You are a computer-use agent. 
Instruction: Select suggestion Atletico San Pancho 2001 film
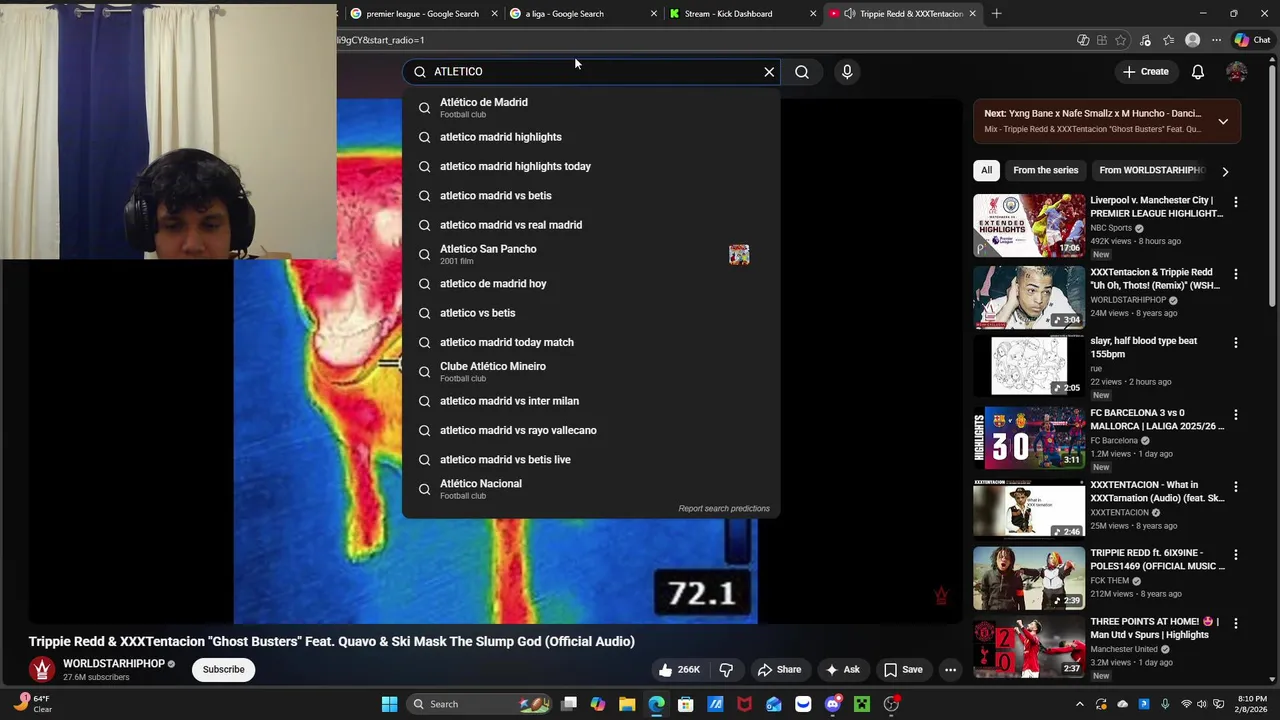click(x=590, y=254)
